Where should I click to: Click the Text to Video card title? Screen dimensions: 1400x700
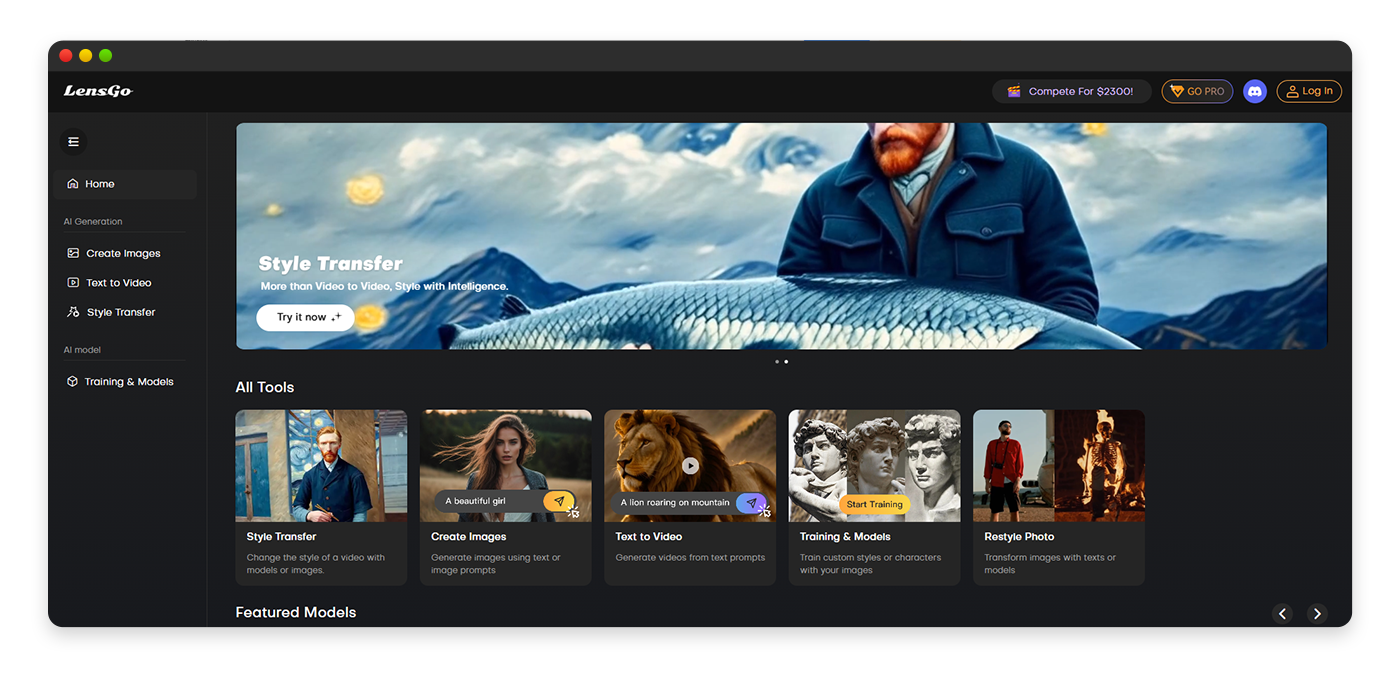tap(649, 537)
